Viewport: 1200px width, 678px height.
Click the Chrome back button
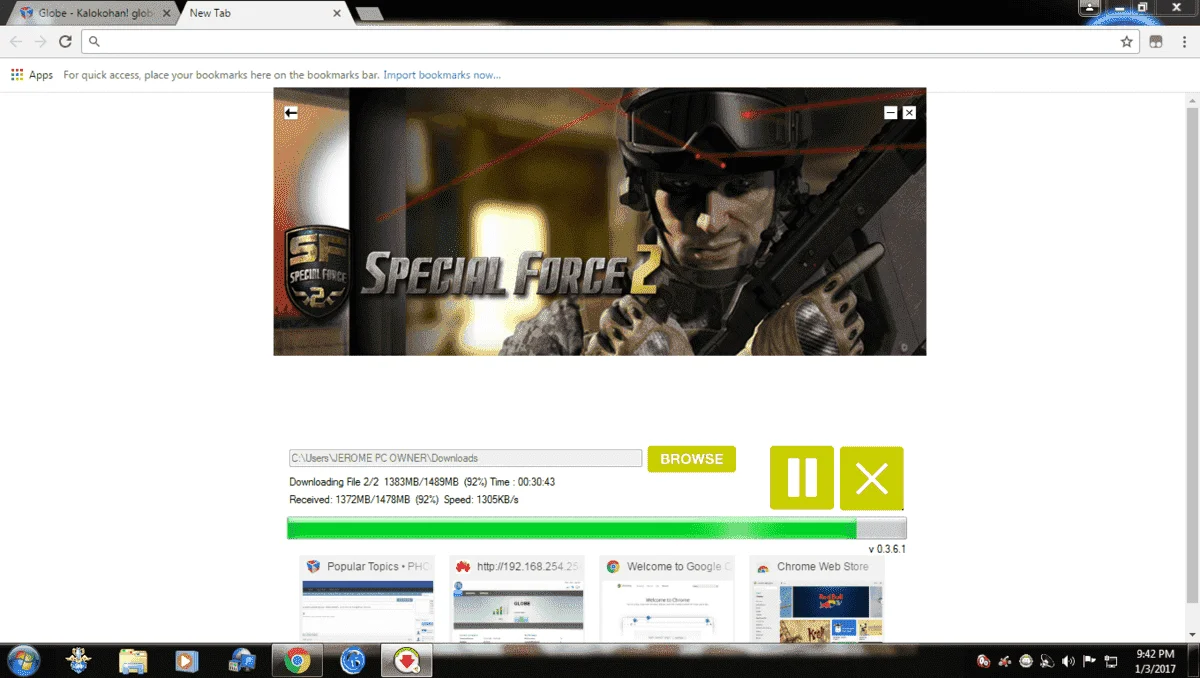click(16, 42)
